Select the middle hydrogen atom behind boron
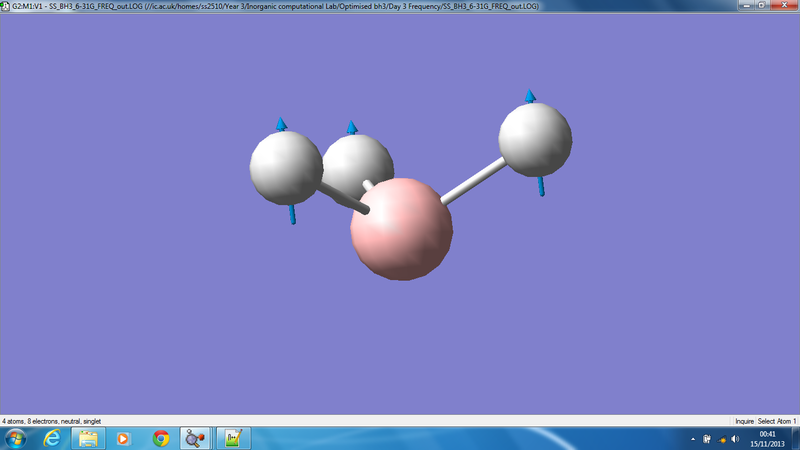This screenshot has width=800, height=450. point(360,158)
